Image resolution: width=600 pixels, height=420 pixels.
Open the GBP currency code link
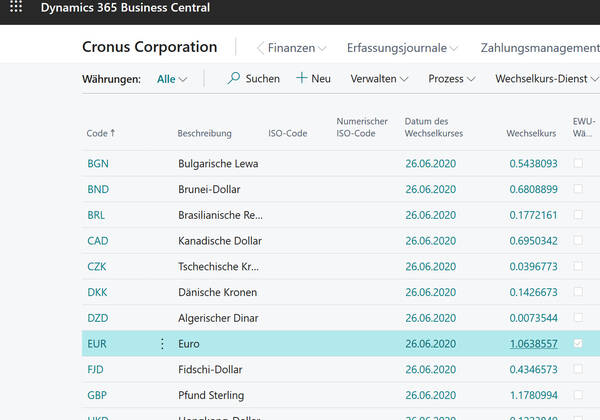pyautogui.click(x=97, y=395)
